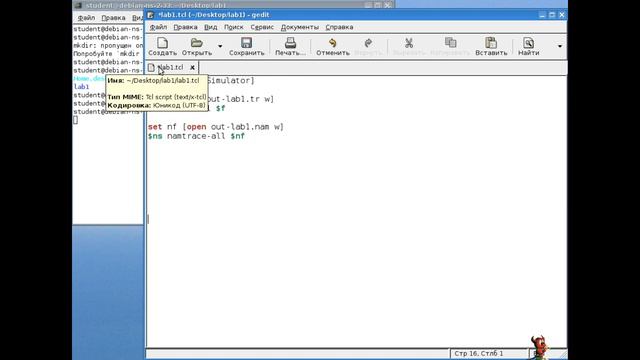
Task: Click the line '$ns namtrace-all $nf'
Action: coord(196,136)
